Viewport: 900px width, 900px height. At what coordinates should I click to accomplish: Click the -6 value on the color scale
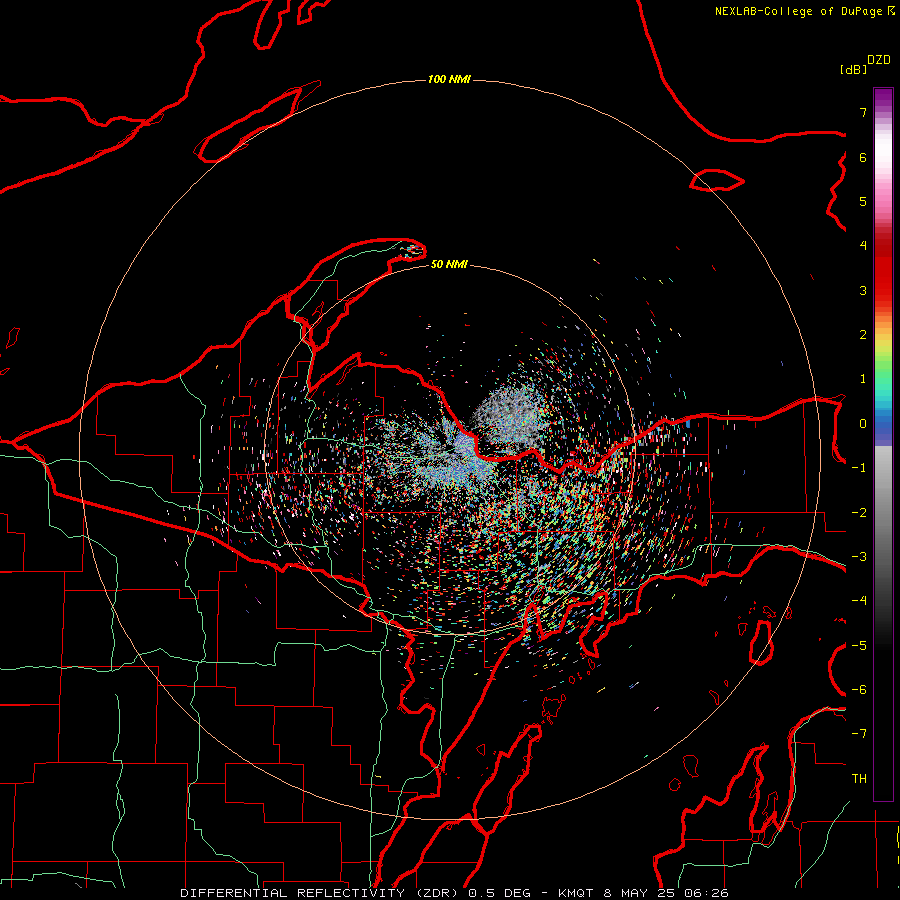click(x=859, y=690)
